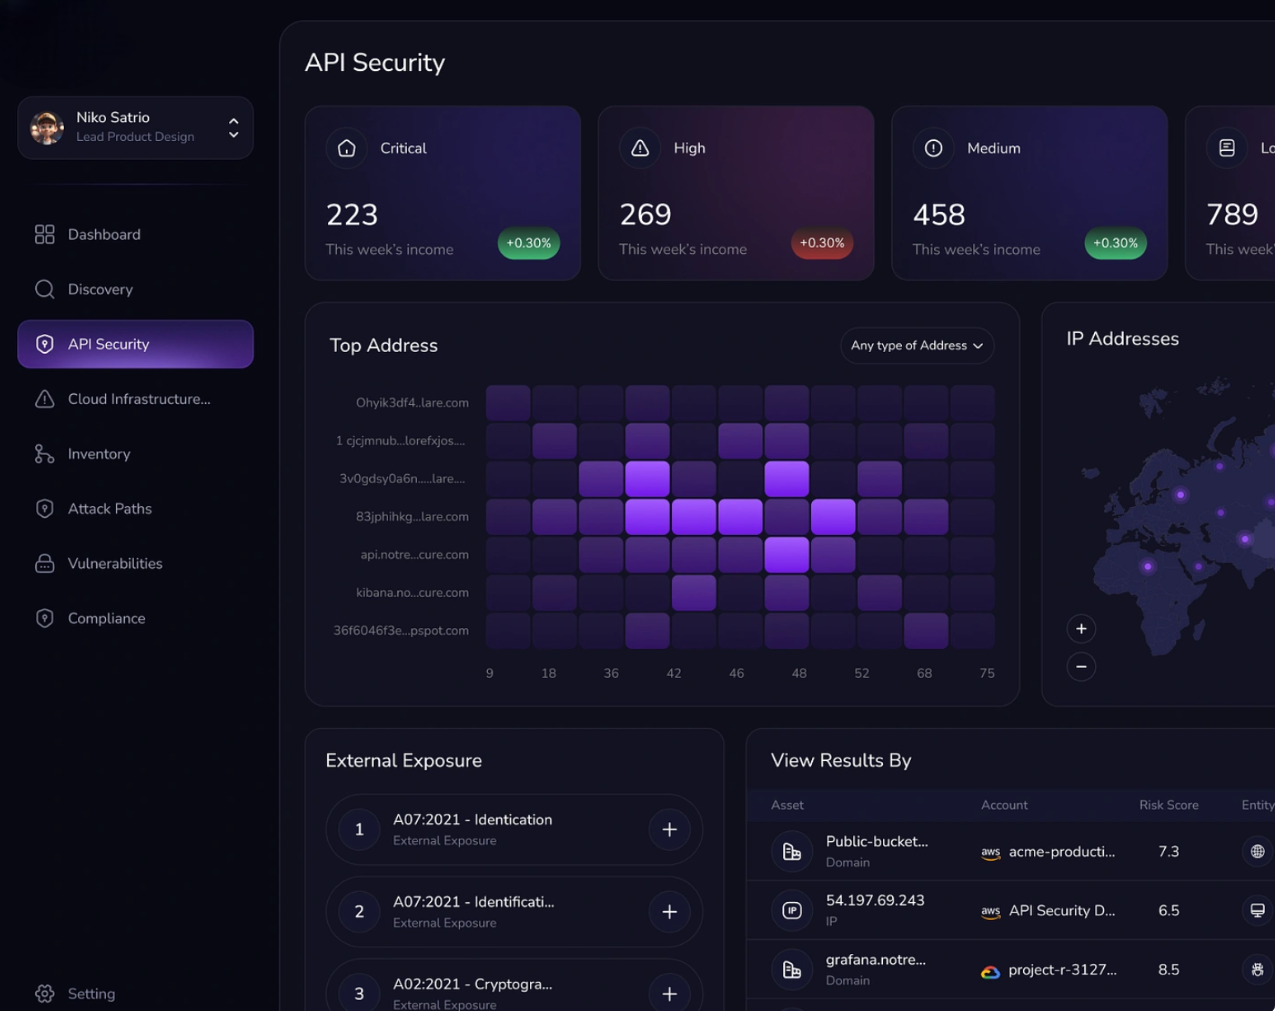Screen dimensions: 1275x1011
Task: Click the Inventory branch icon
Action: 44,454
